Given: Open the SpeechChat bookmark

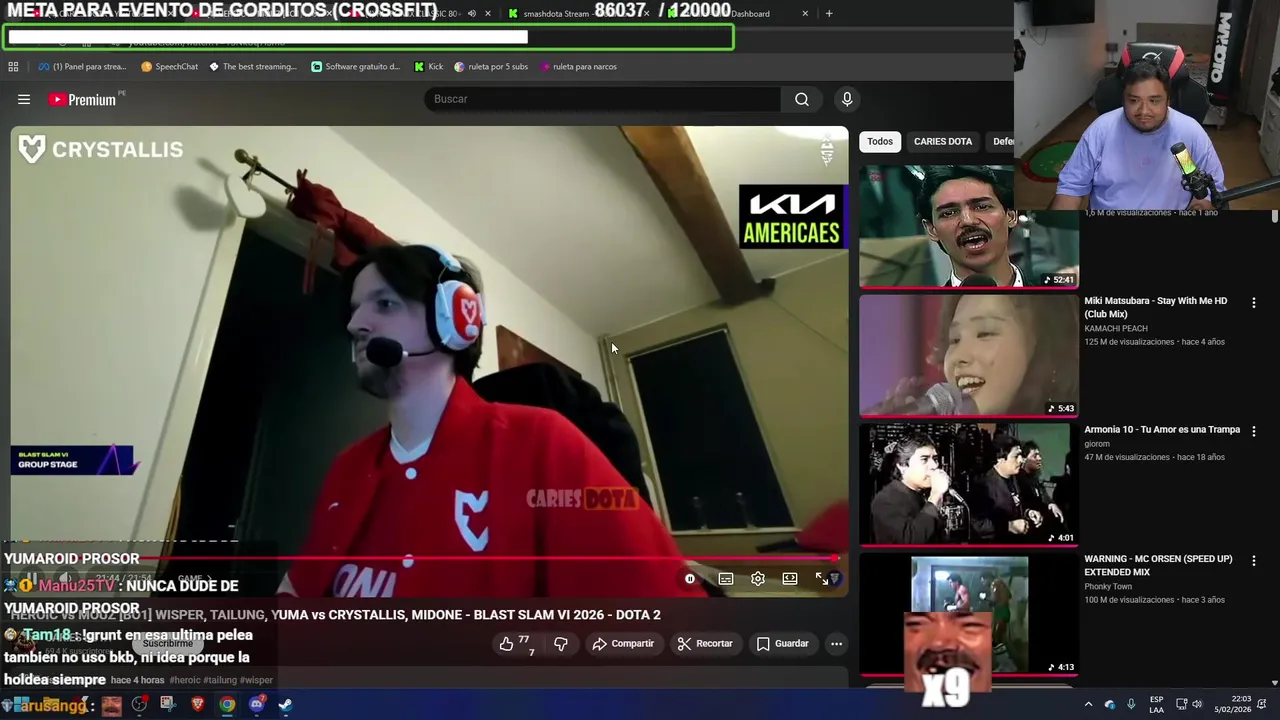Looking at the screenshot, I should [x=169, y=67].
